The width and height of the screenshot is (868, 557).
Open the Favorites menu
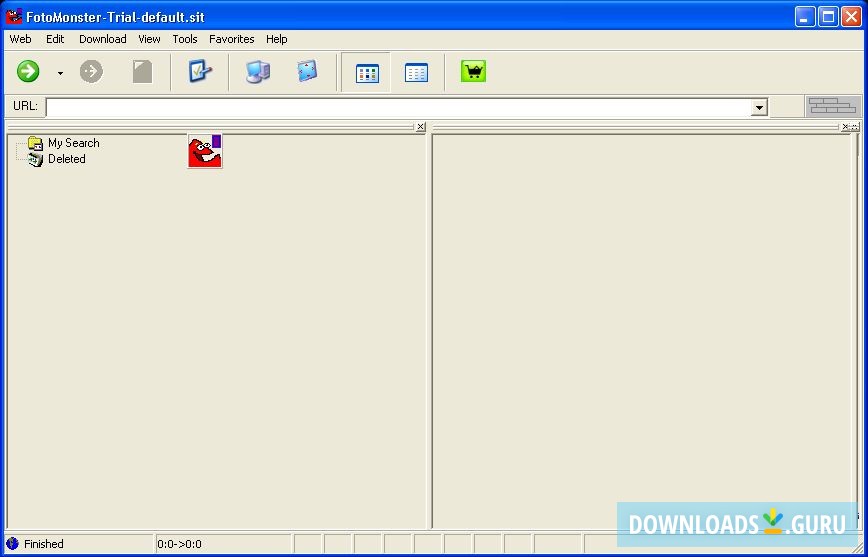[231, 39]
